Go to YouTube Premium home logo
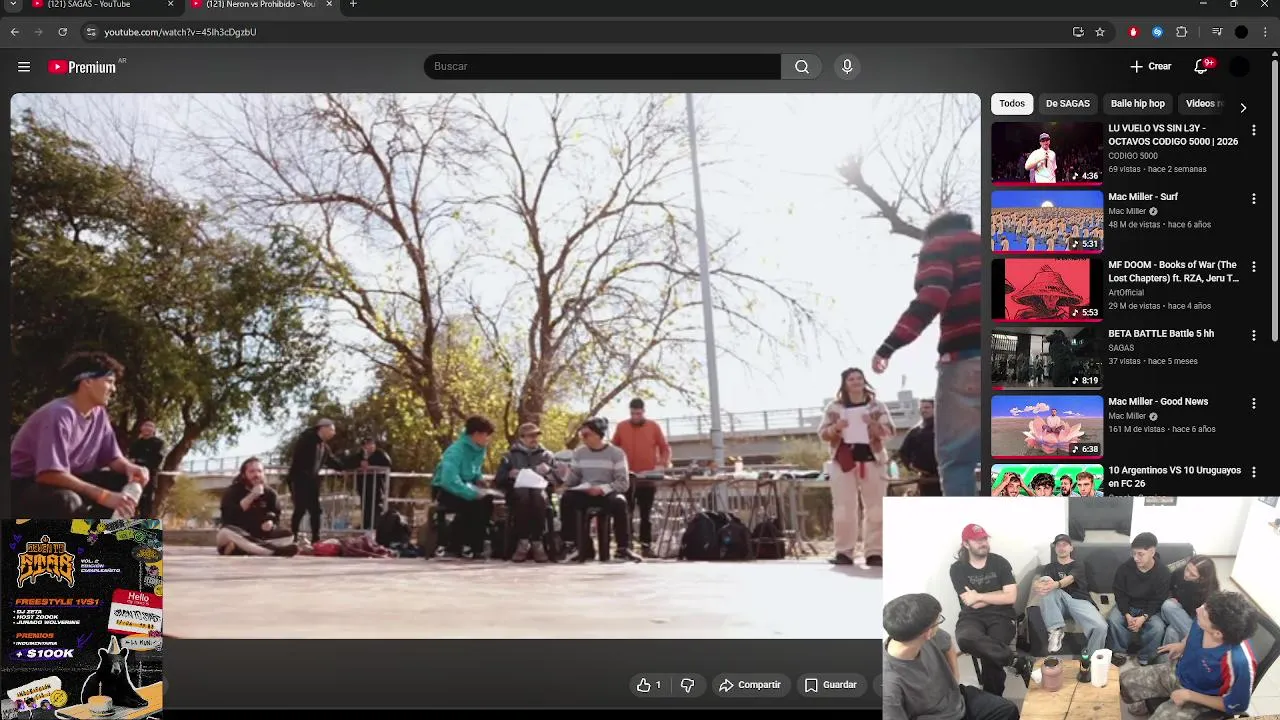The width and height of the screenshot is (1280, 720). coord(82,67)
